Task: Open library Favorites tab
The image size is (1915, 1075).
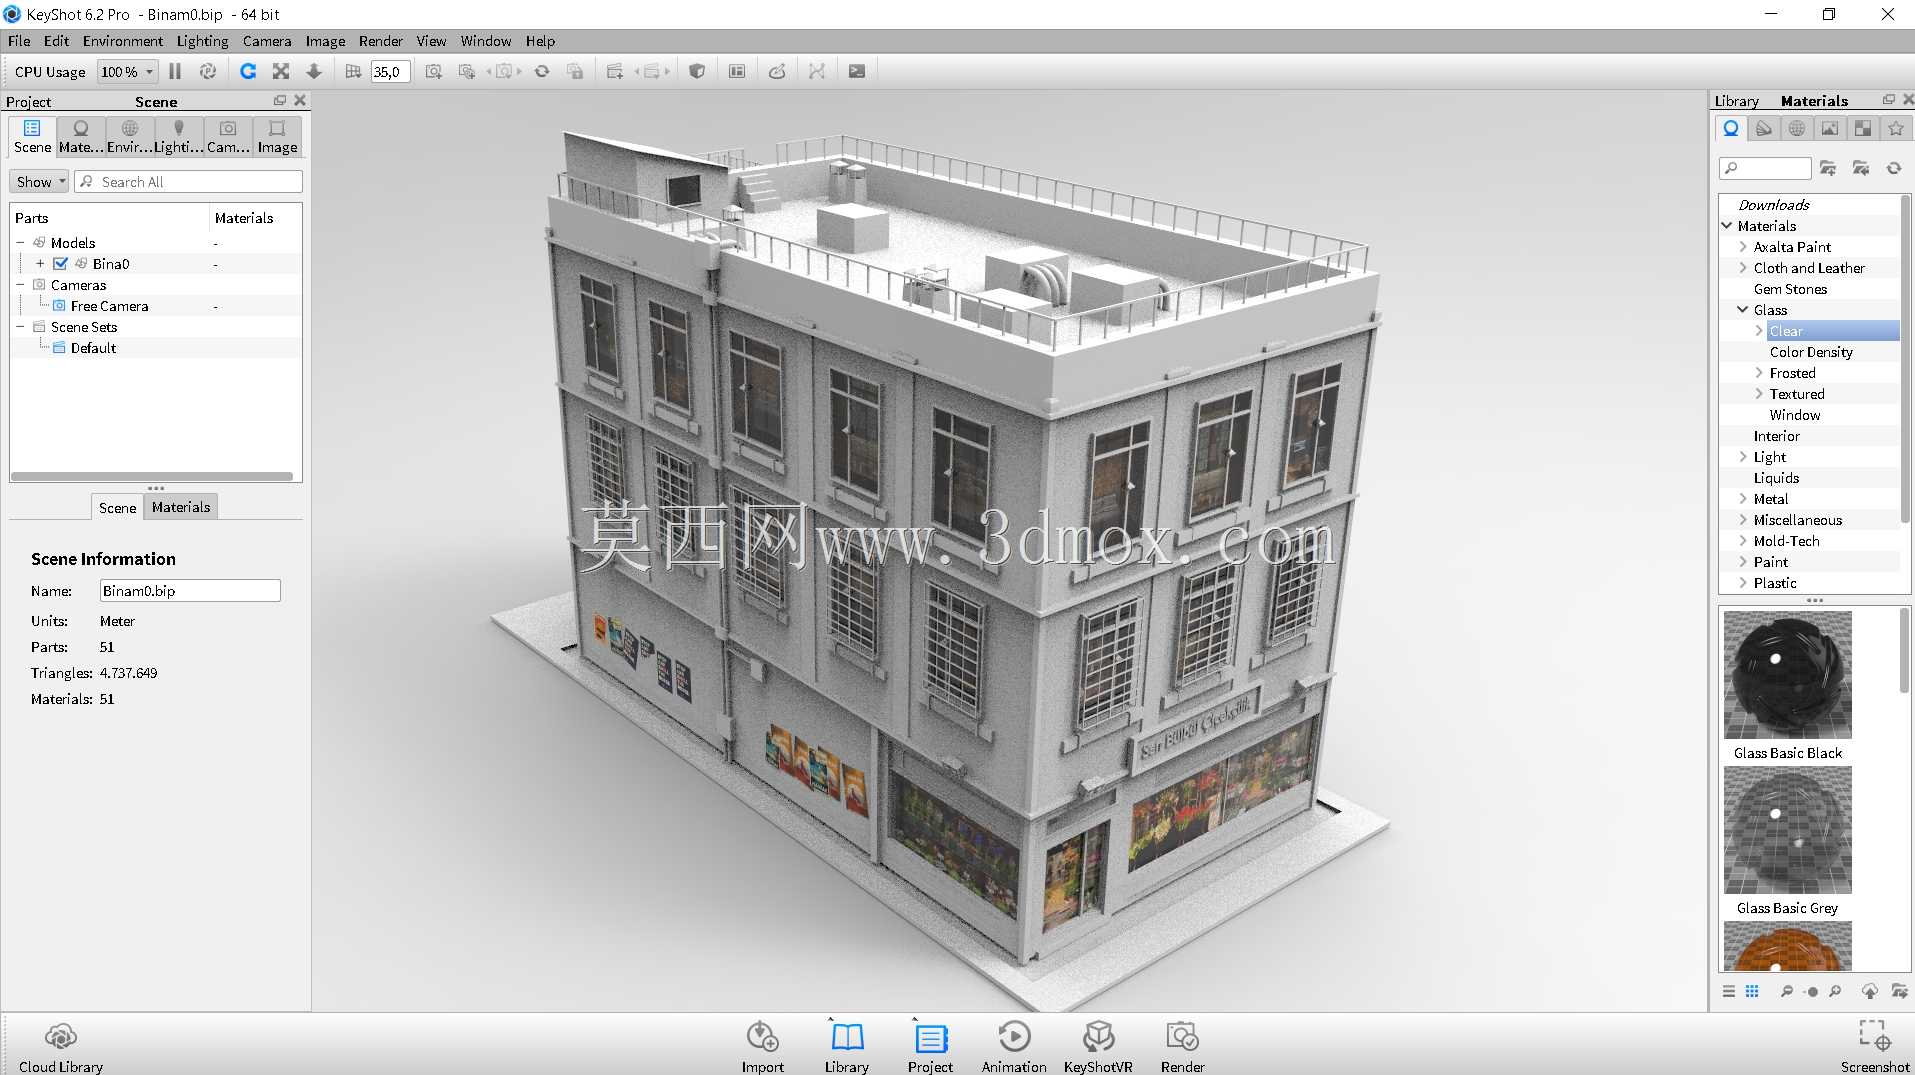Action: click(x=1895, y=128)
